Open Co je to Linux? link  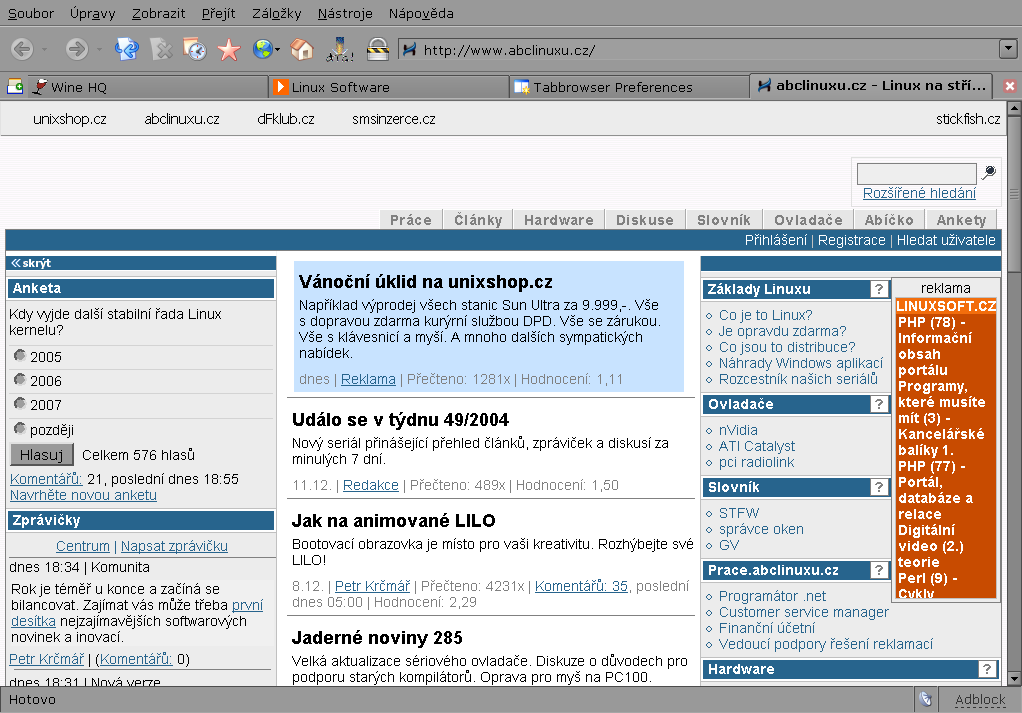coord(765,315)
